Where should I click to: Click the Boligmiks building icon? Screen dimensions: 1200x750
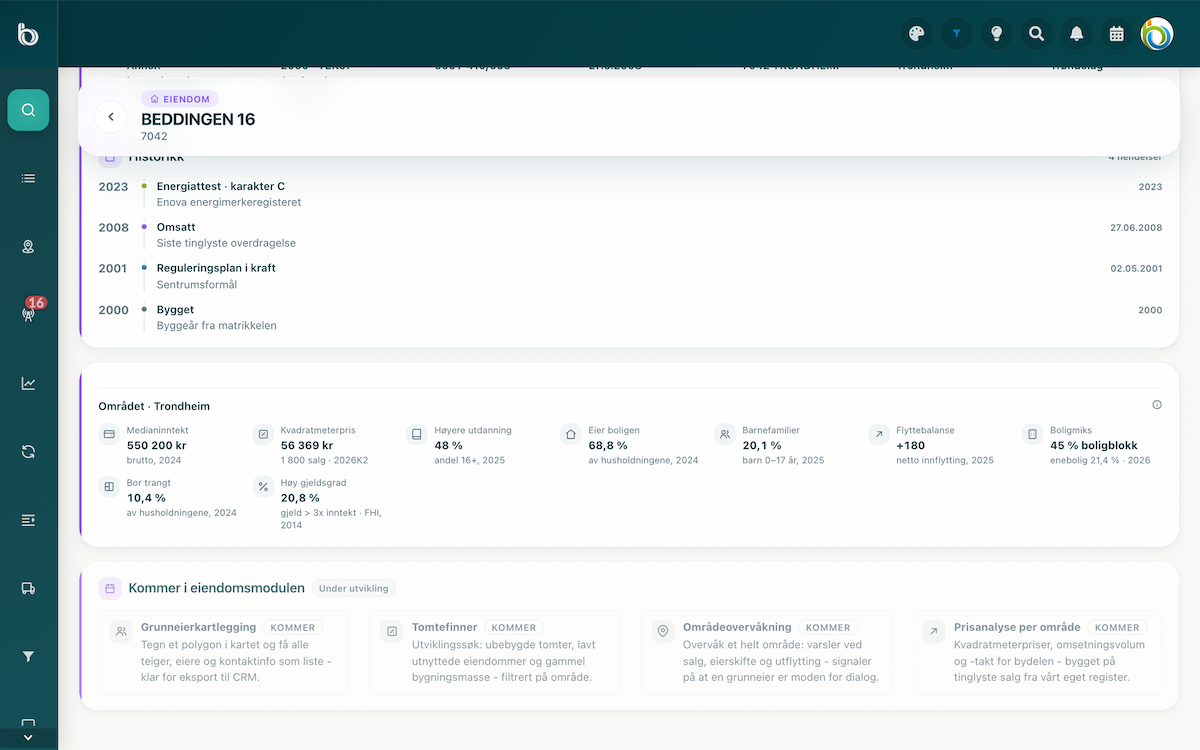pos(1033,435)
